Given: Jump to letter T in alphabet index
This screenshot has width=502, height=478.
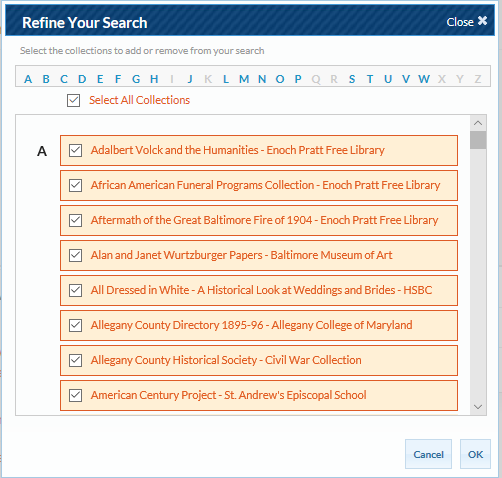Looking at the screenshot, I should [x=370, y=79].
